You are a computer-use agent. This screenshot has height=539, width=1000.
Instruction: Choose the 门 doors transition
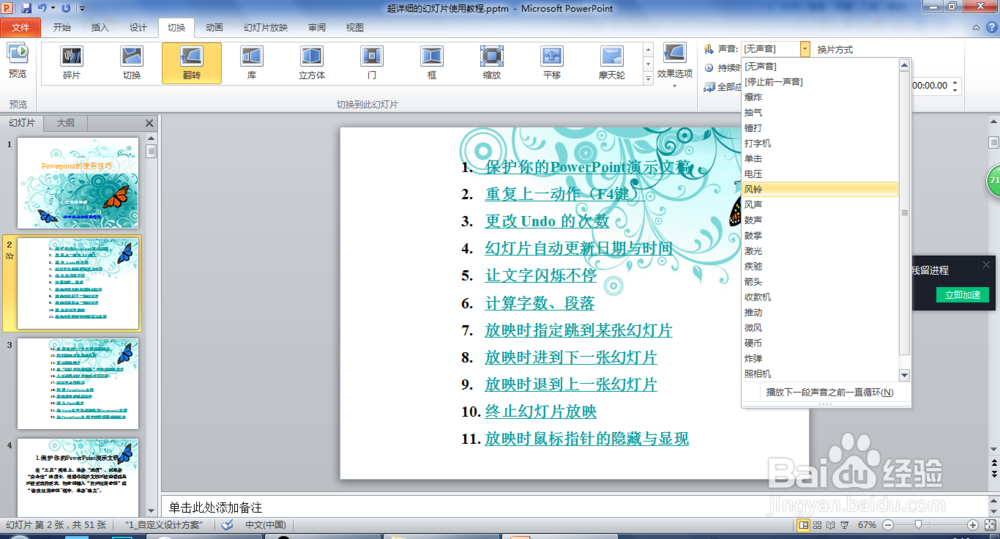click(x=371, y=63)
